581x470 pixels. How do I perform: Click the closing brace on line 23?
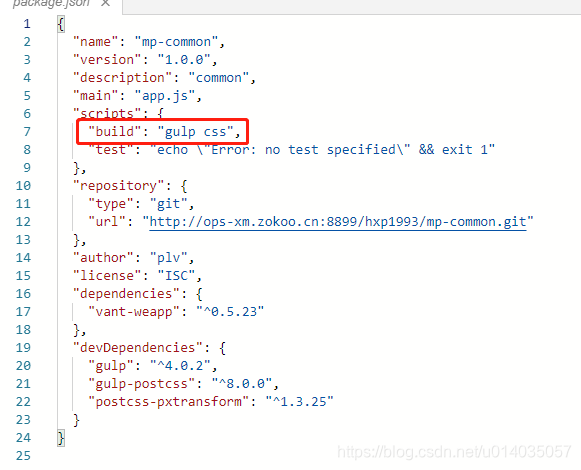click(x=76, y=420)
